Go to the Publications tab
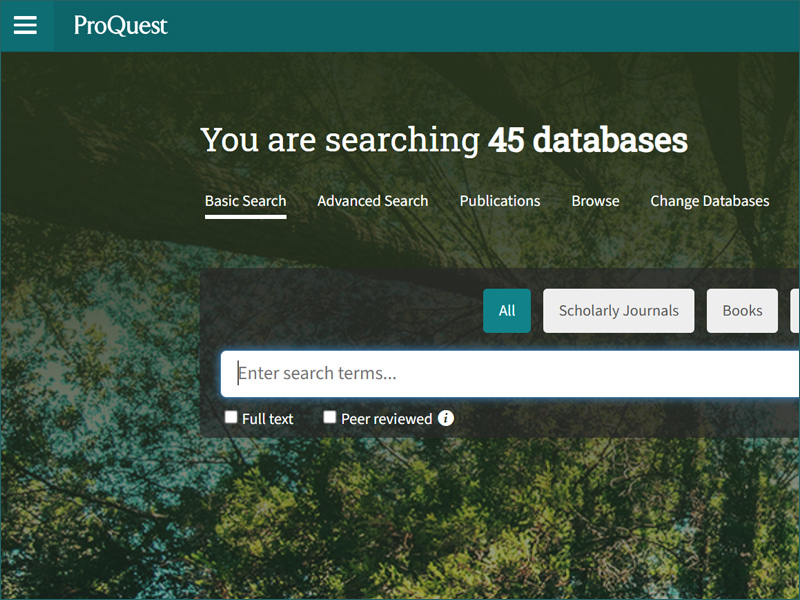 (499, 201)
